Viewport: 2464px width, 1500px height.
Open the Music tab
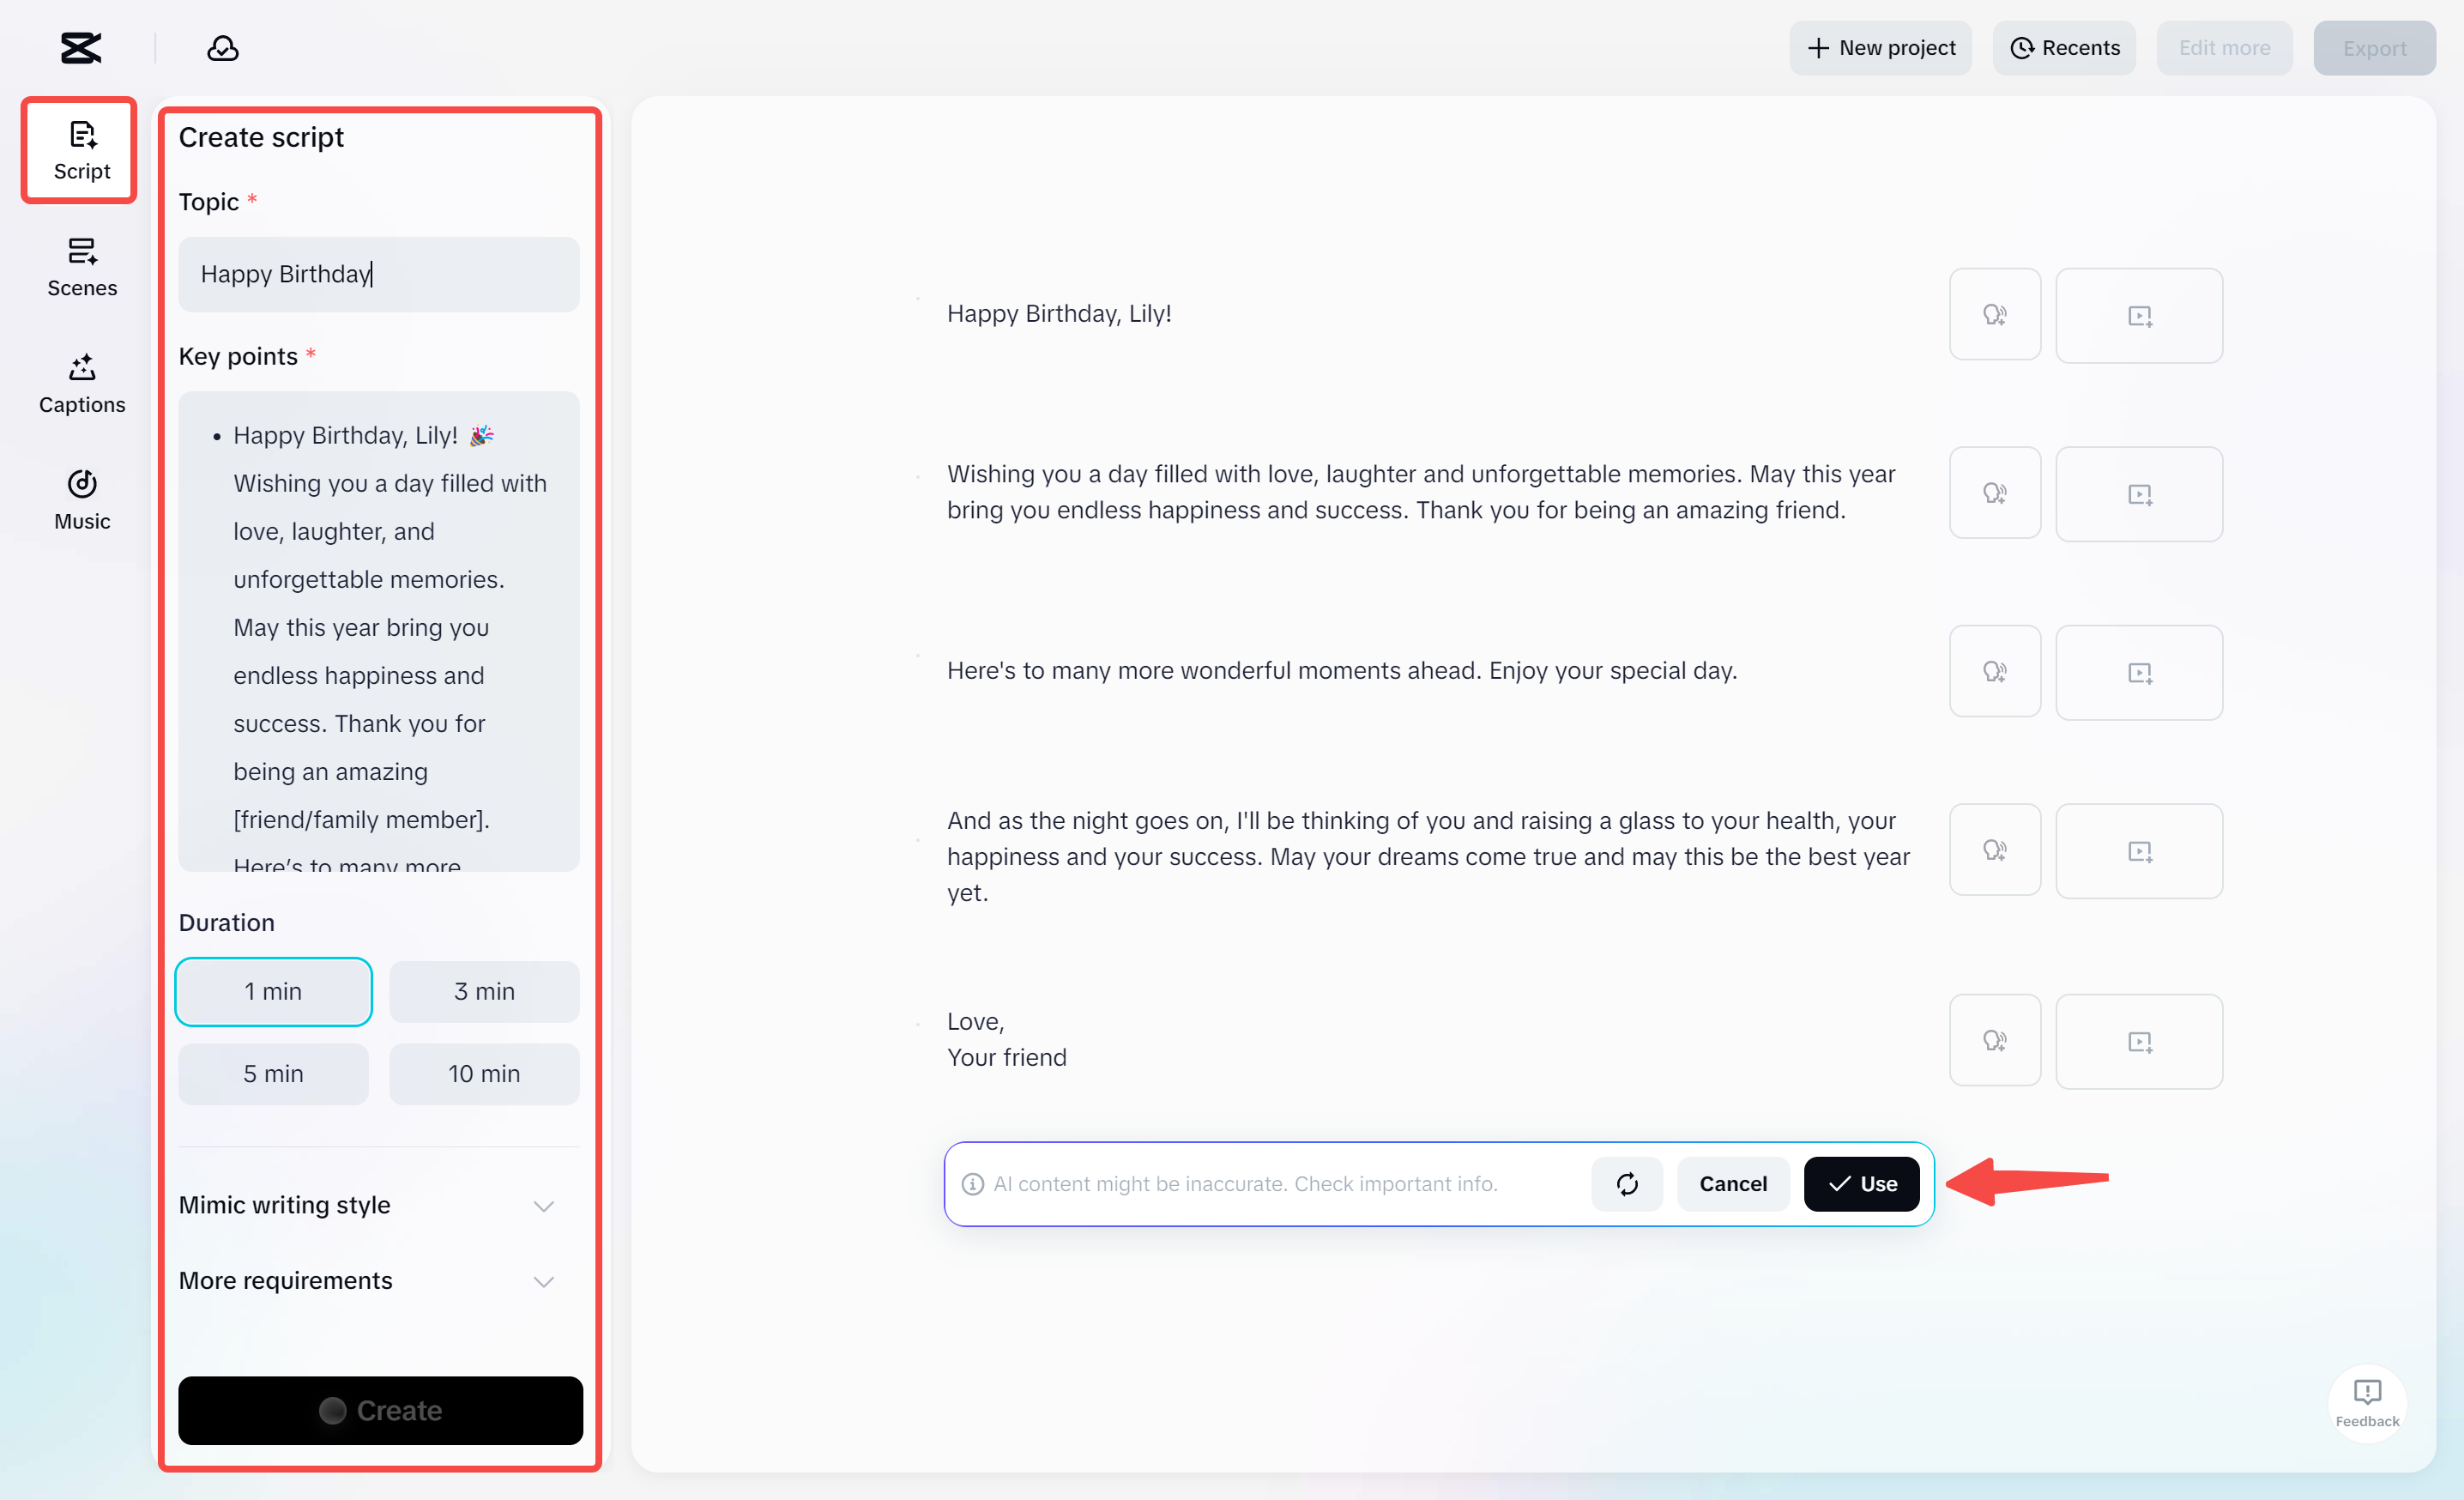pyautogui.click(x=82, y=500)
